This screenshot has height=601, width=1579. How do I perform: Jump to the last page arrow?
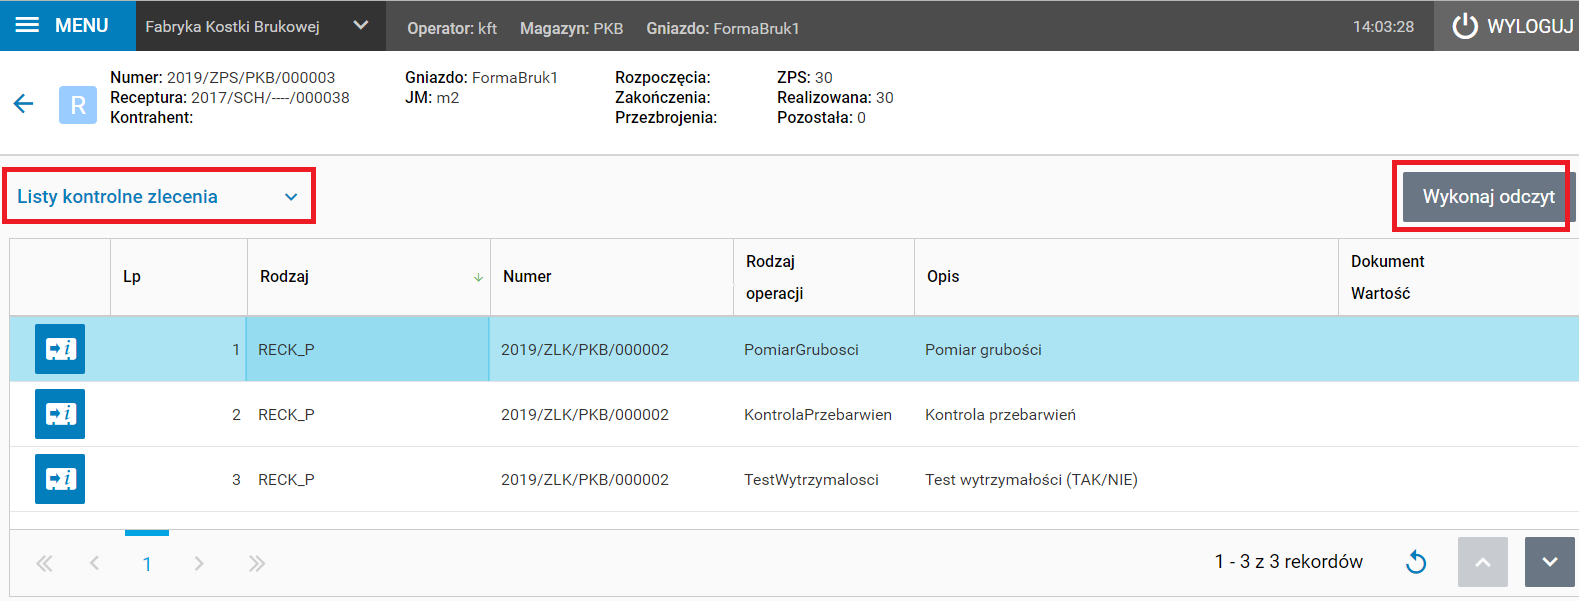(x=257, y=564)
